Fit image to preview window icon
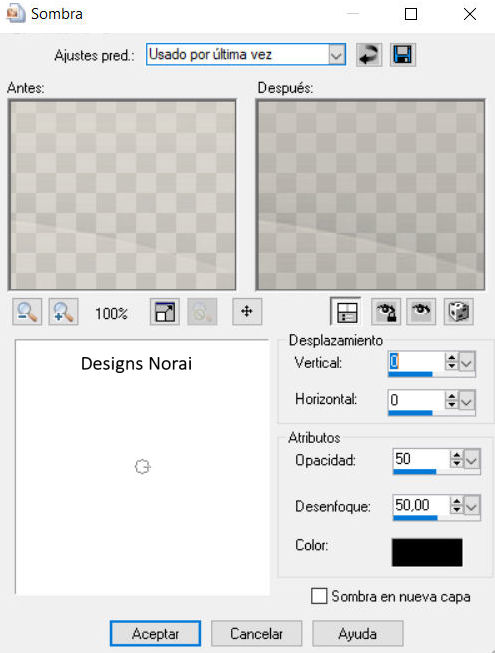This screenshot has height=653, width=495. tap(165, 312)
